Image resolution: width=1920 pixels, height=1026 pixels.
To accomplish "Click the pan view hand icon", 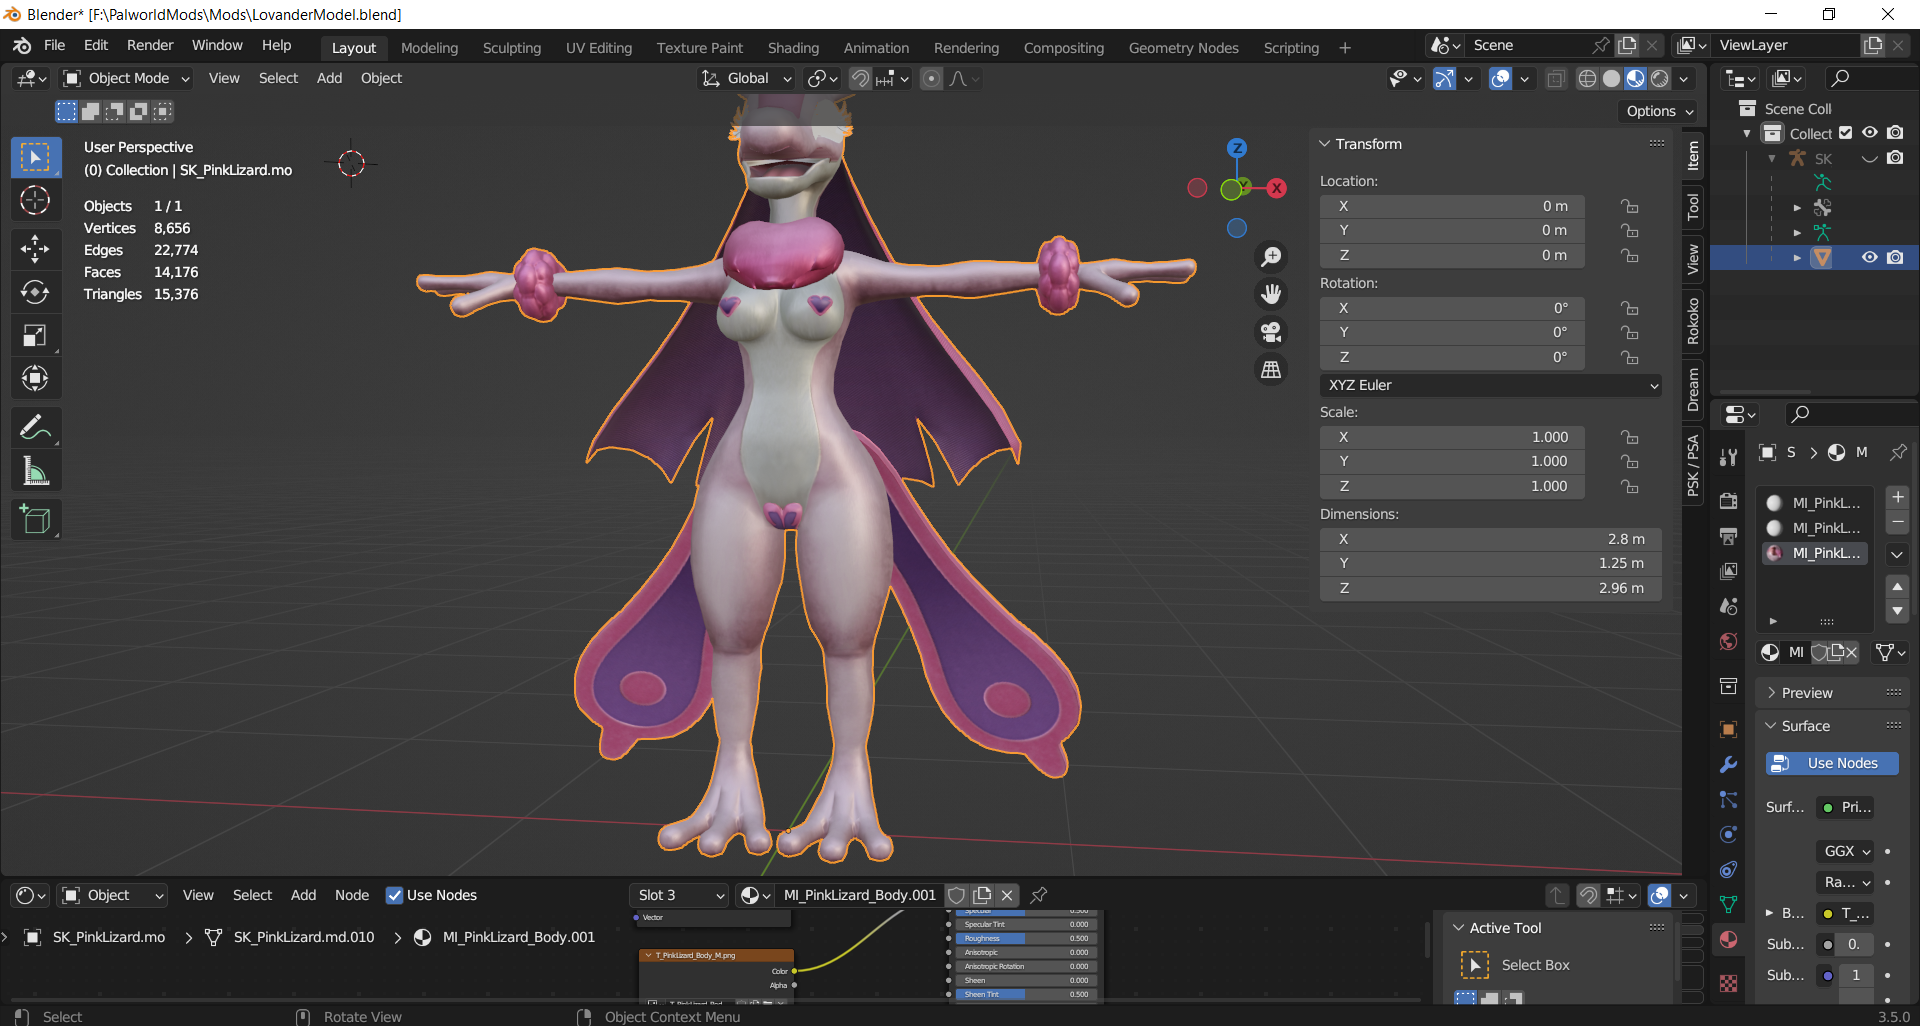I will click(x=1271, y=294).
